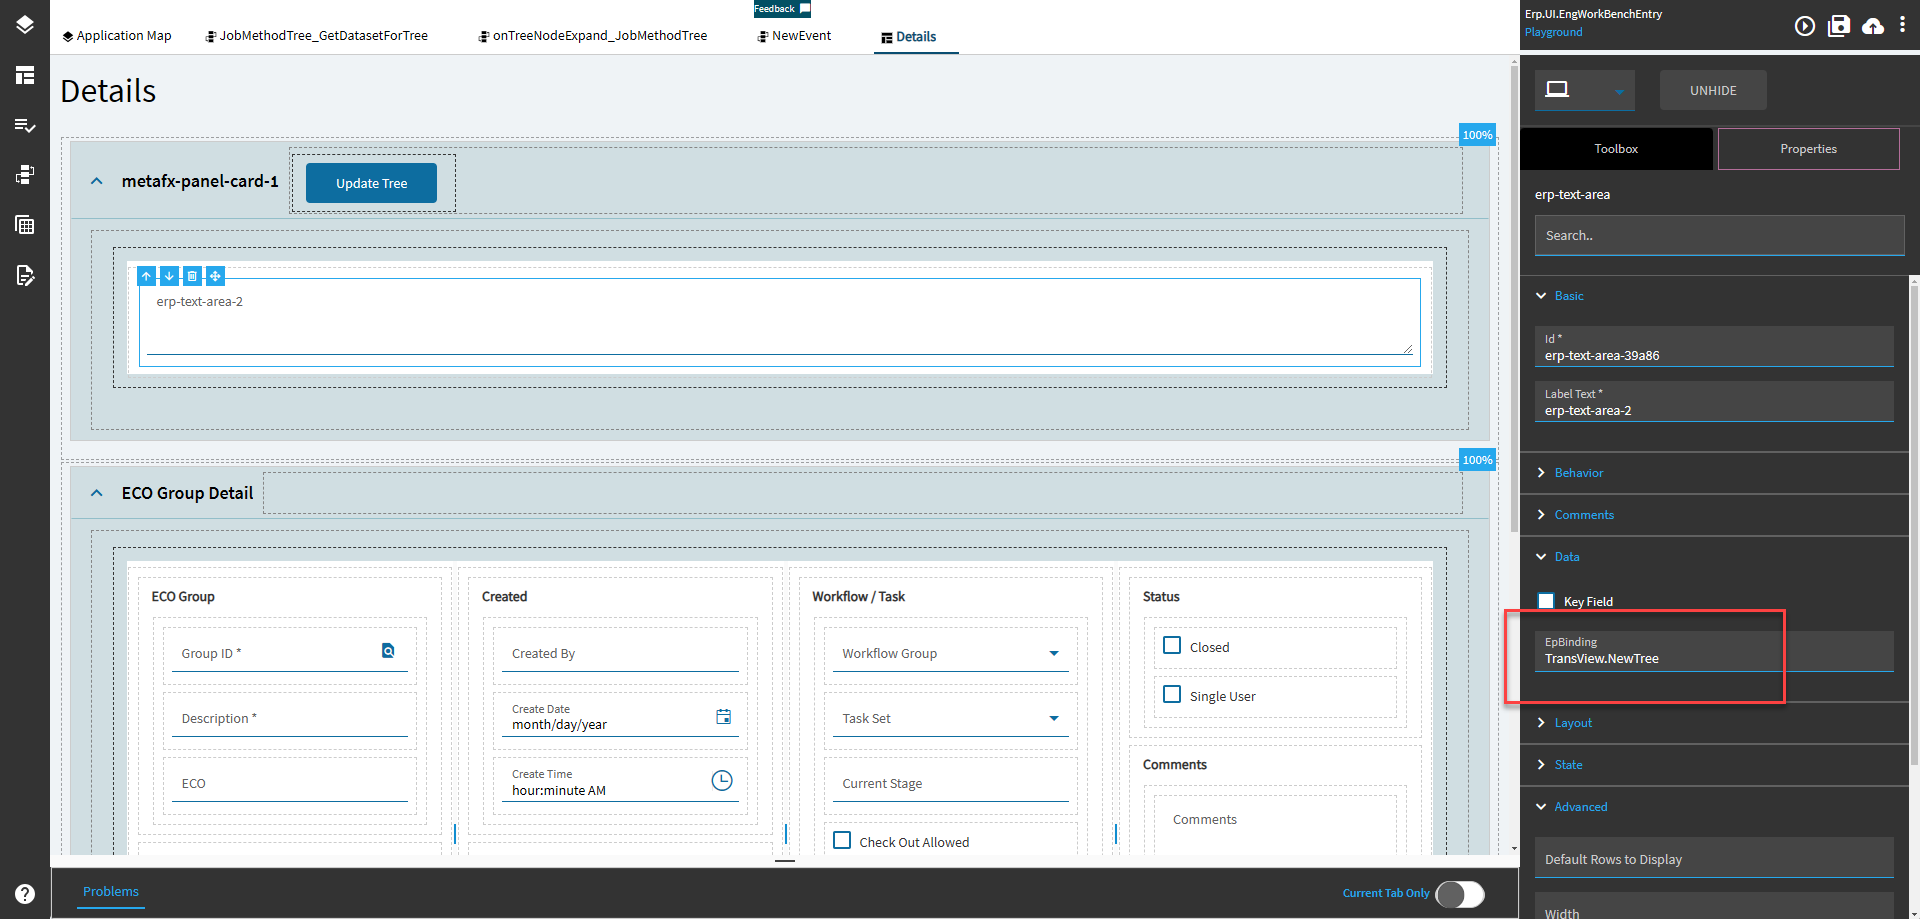
Task: Expand the Behavior properties section
Action: tap(1578, 473)
